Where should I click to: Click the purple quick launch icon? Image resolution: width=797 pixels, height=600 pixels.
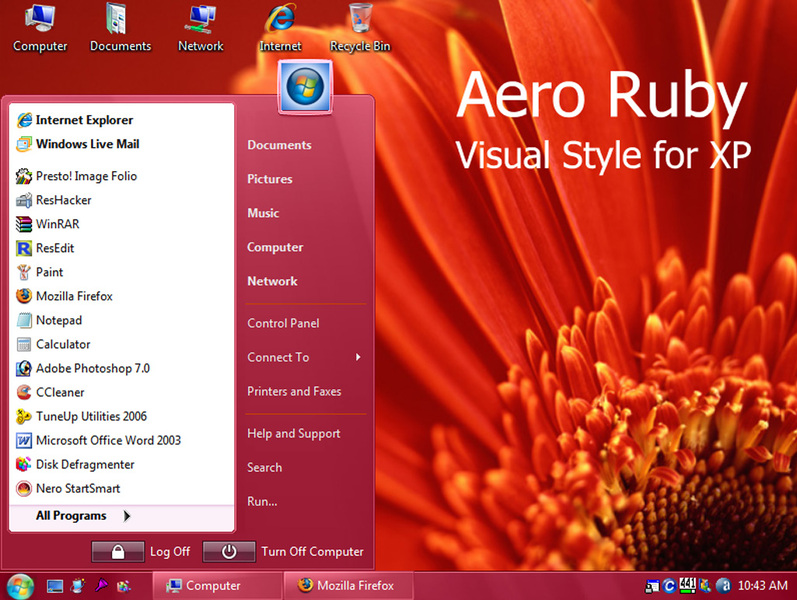pos(101,586)
